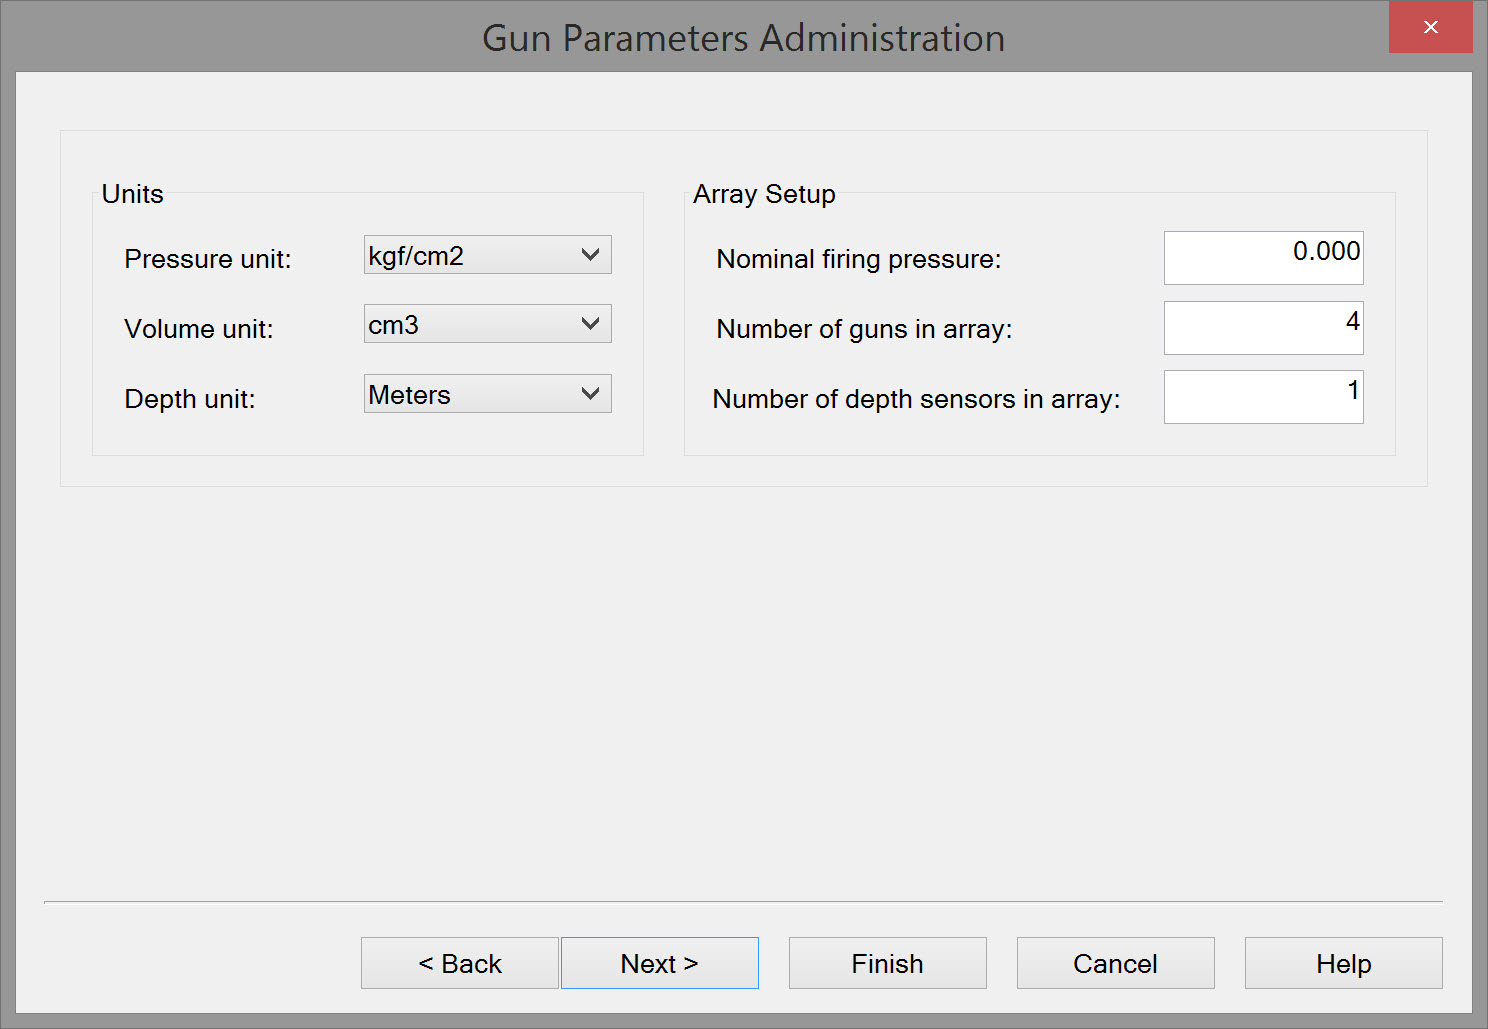This screenshot has width=1488, height=1029.
Task: Click the Nominal firing pressure input field
Action: click(1263, 258)
